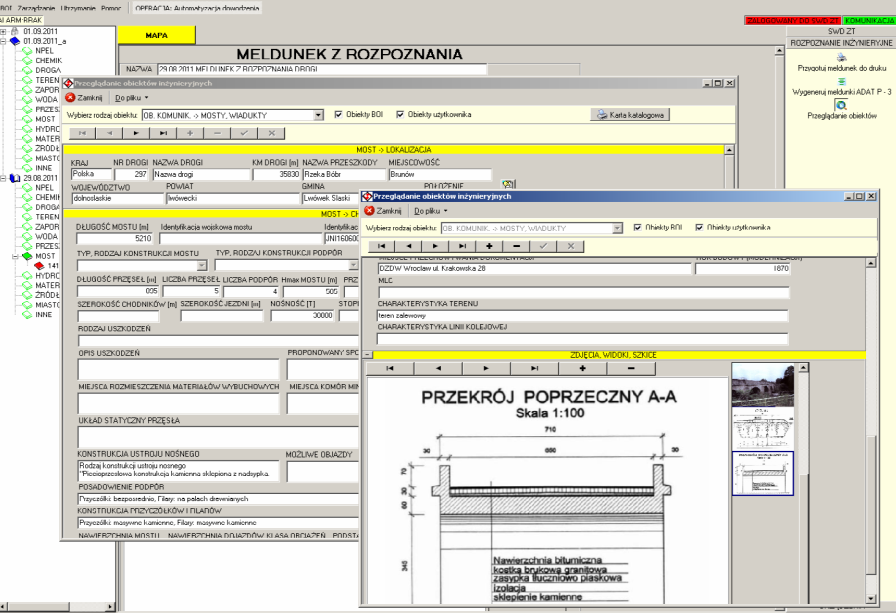Select CHEMIK under 01.09.2011_a in the tree
896x613 pixels.
click(49, 61)
